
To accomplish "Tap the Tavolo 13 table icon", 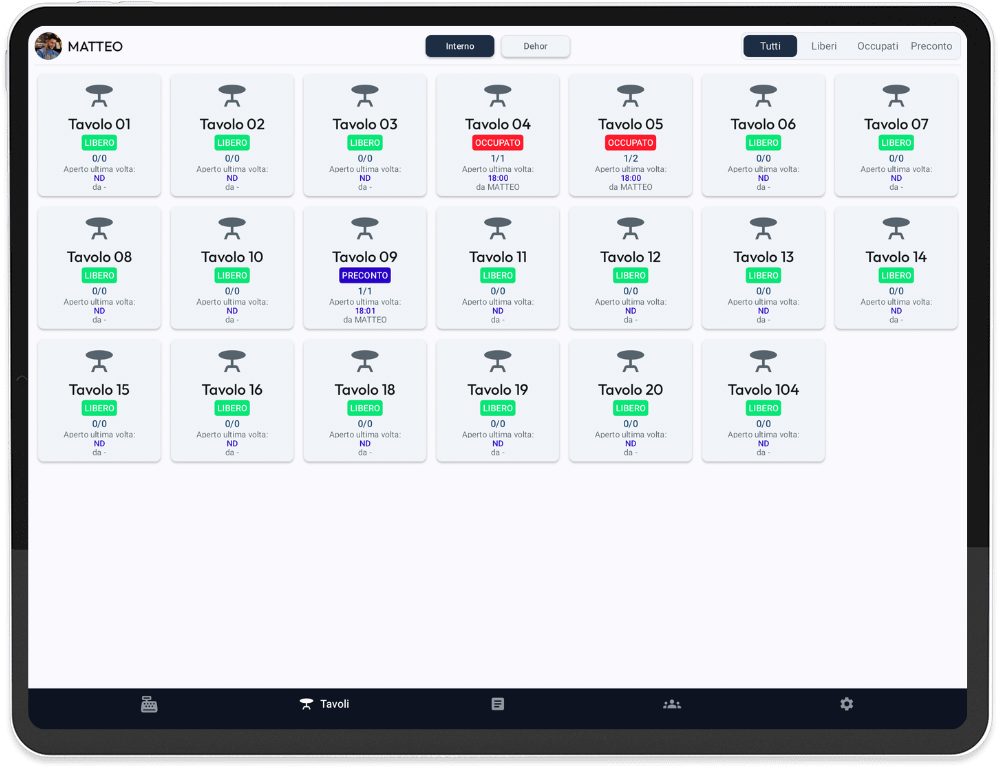I will point(763,228).
